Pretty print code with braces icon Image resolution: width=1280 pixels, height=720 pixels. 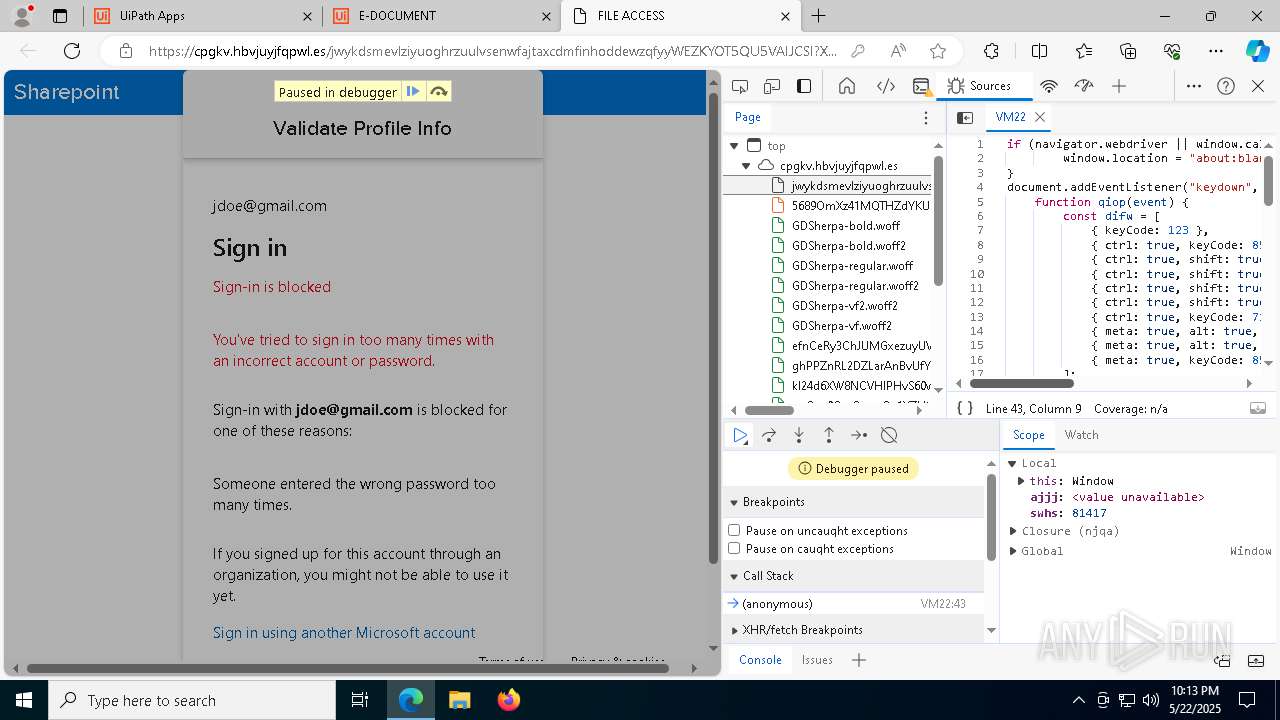coord(965,408)
